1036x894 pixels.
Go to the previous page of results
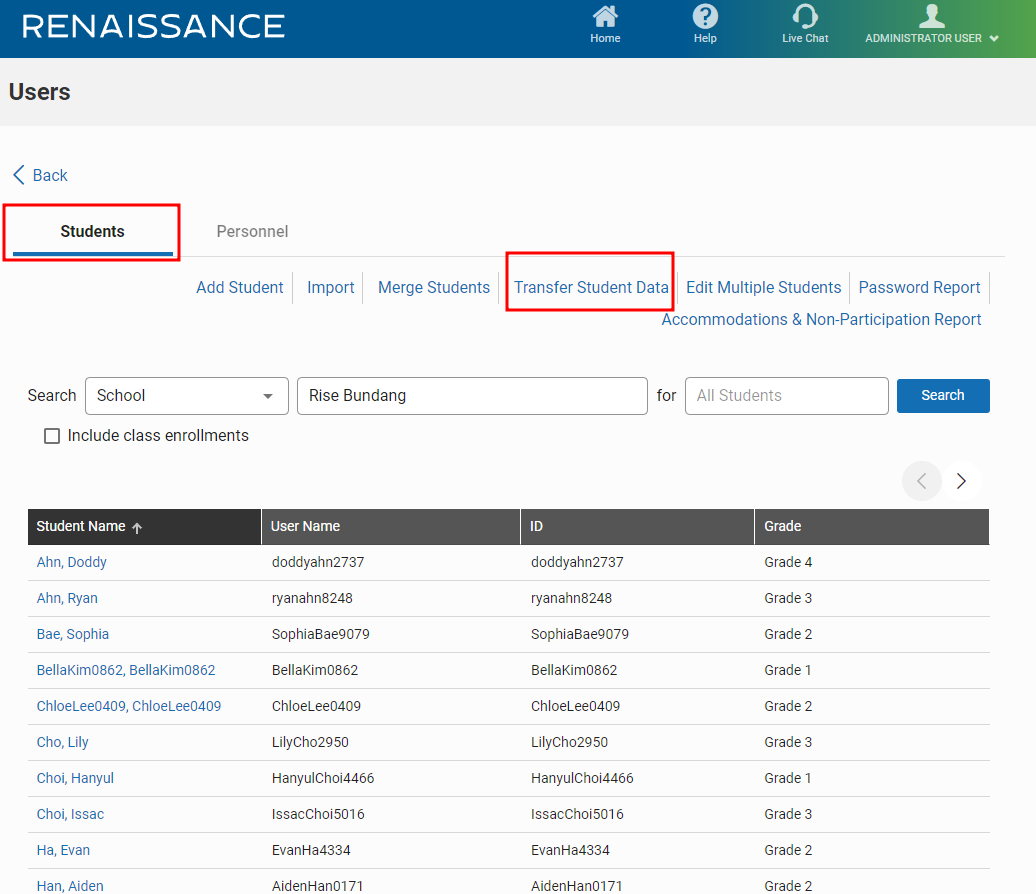[x=922, y=481]
